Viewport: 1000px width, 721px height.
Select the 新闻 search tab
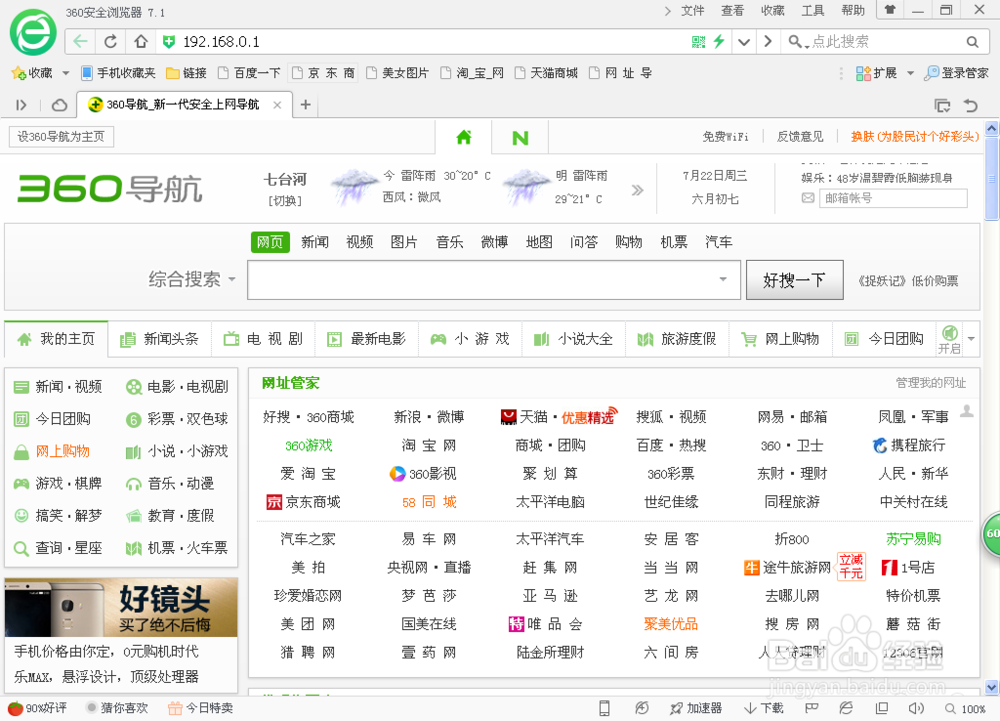pyautogui.click(x=315, y=242)
